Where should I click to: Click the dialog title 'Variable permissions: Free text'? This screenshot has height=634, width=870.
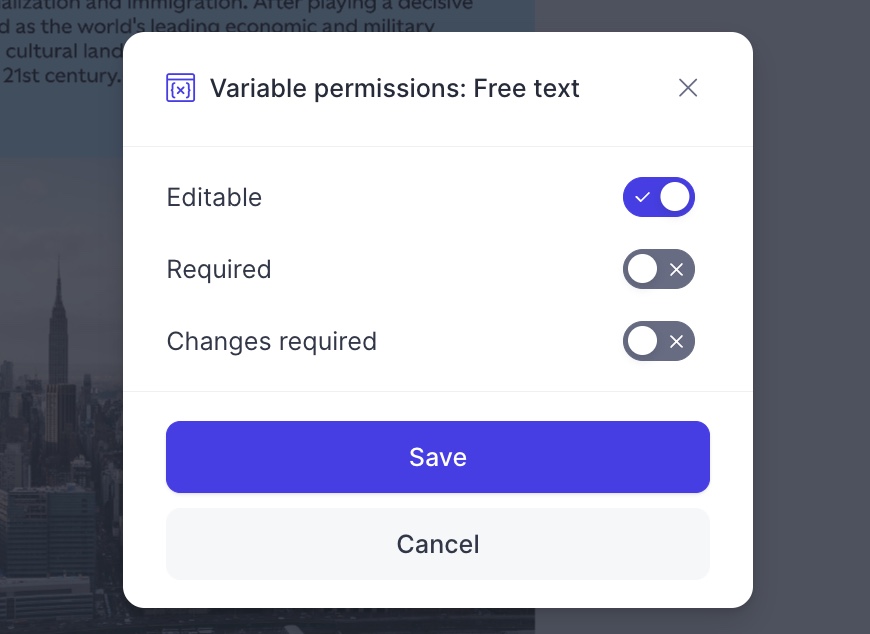394,88
